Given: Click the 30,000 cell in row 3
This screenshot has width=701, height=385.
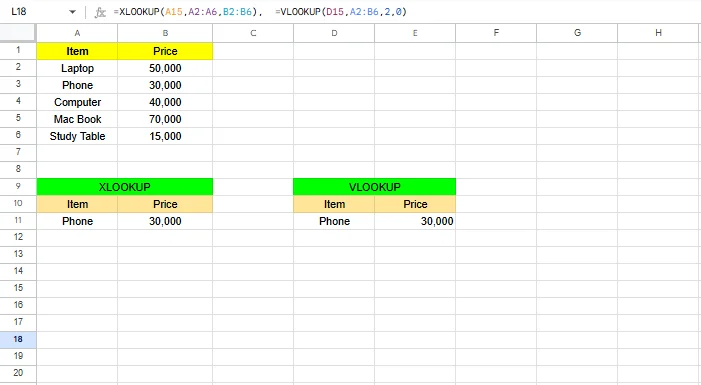Looking at the screenshot, I should coord(165,85).
